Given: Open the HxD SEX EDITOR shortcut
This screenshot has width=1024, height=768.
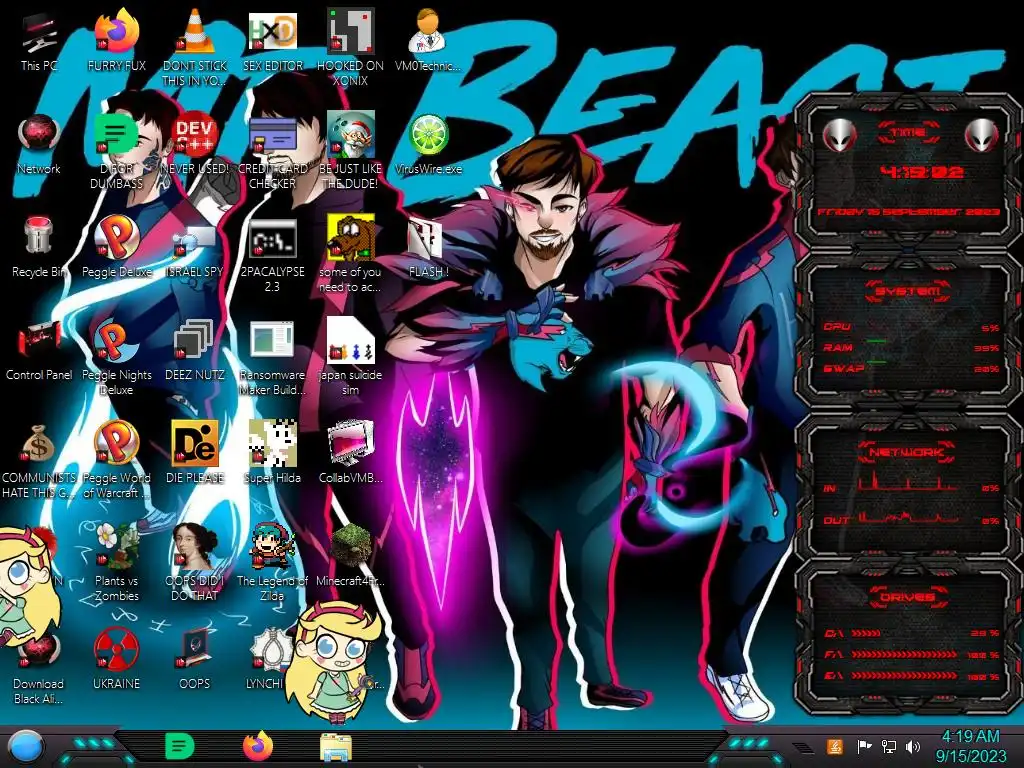Looking at the screenshot, I should pyautogui.click(x=273, y=31).
